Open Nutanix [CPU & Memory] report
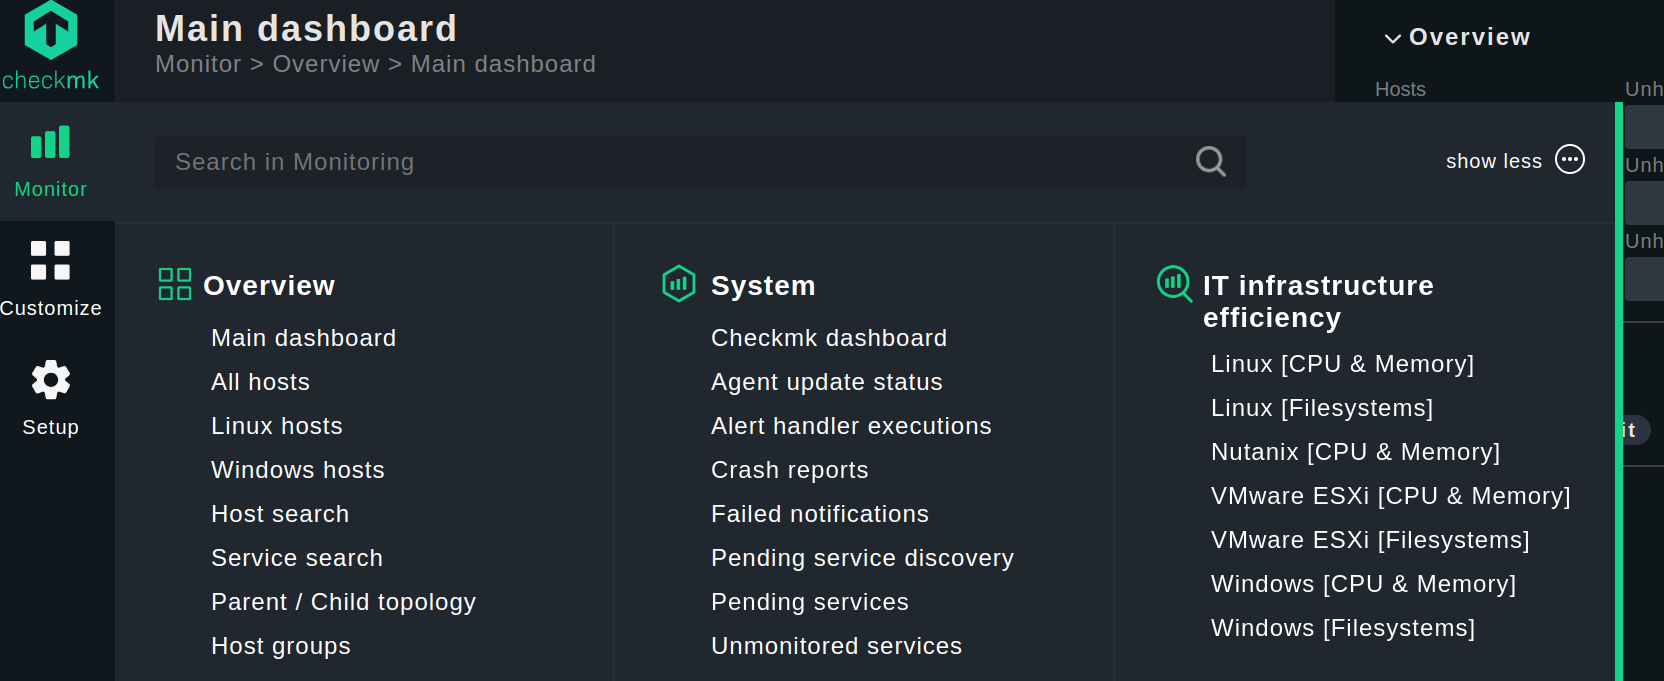 coord(1355,452)
